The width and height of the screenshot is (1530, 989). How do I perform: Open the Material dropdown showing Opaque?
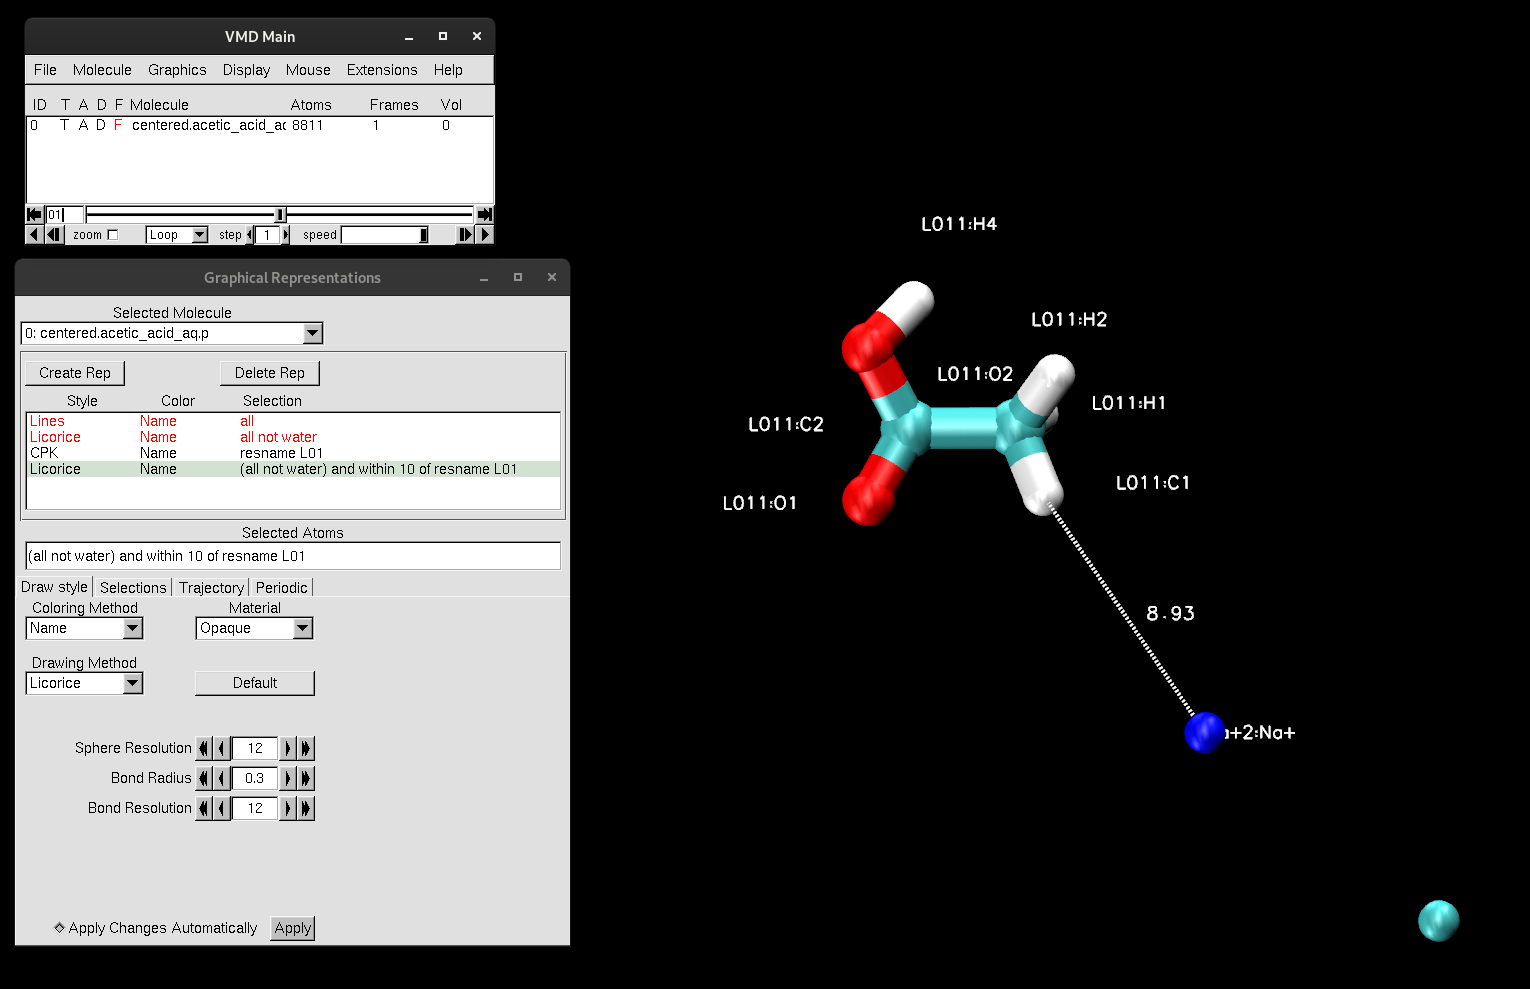[x=301, y=628]
